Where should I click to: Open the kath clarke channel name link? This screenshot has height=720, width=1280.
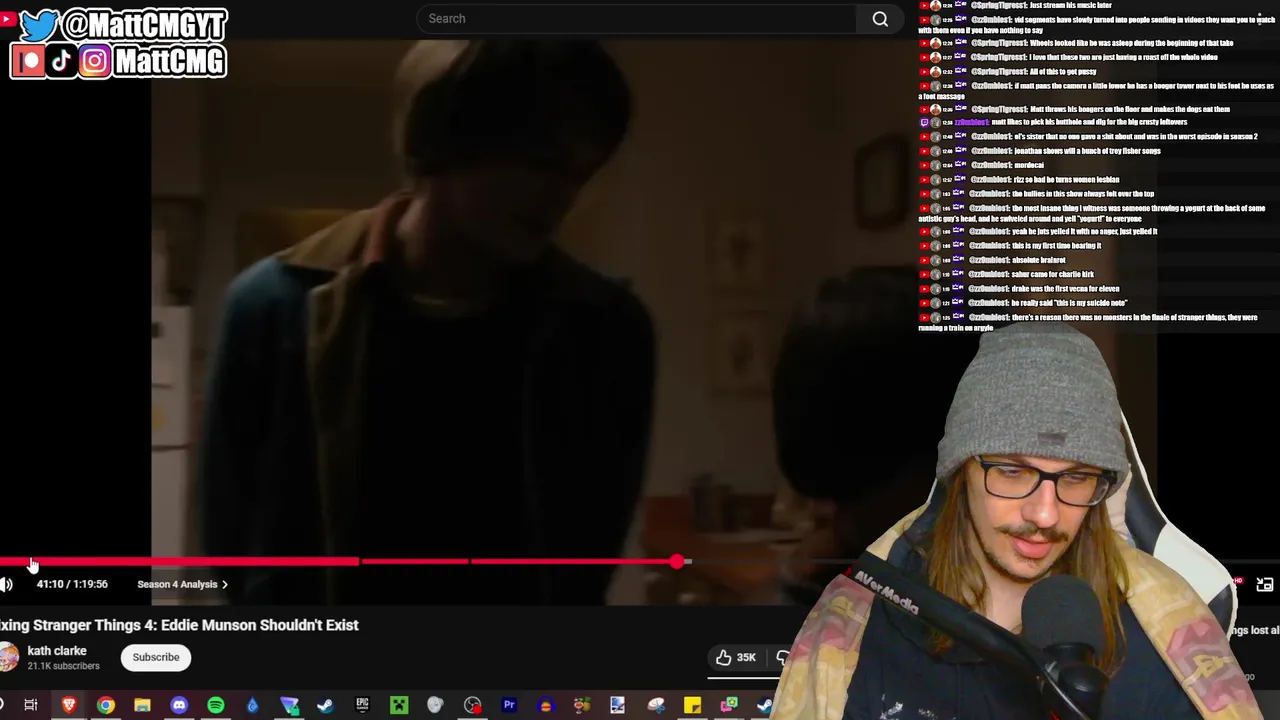tap(57, 651)
